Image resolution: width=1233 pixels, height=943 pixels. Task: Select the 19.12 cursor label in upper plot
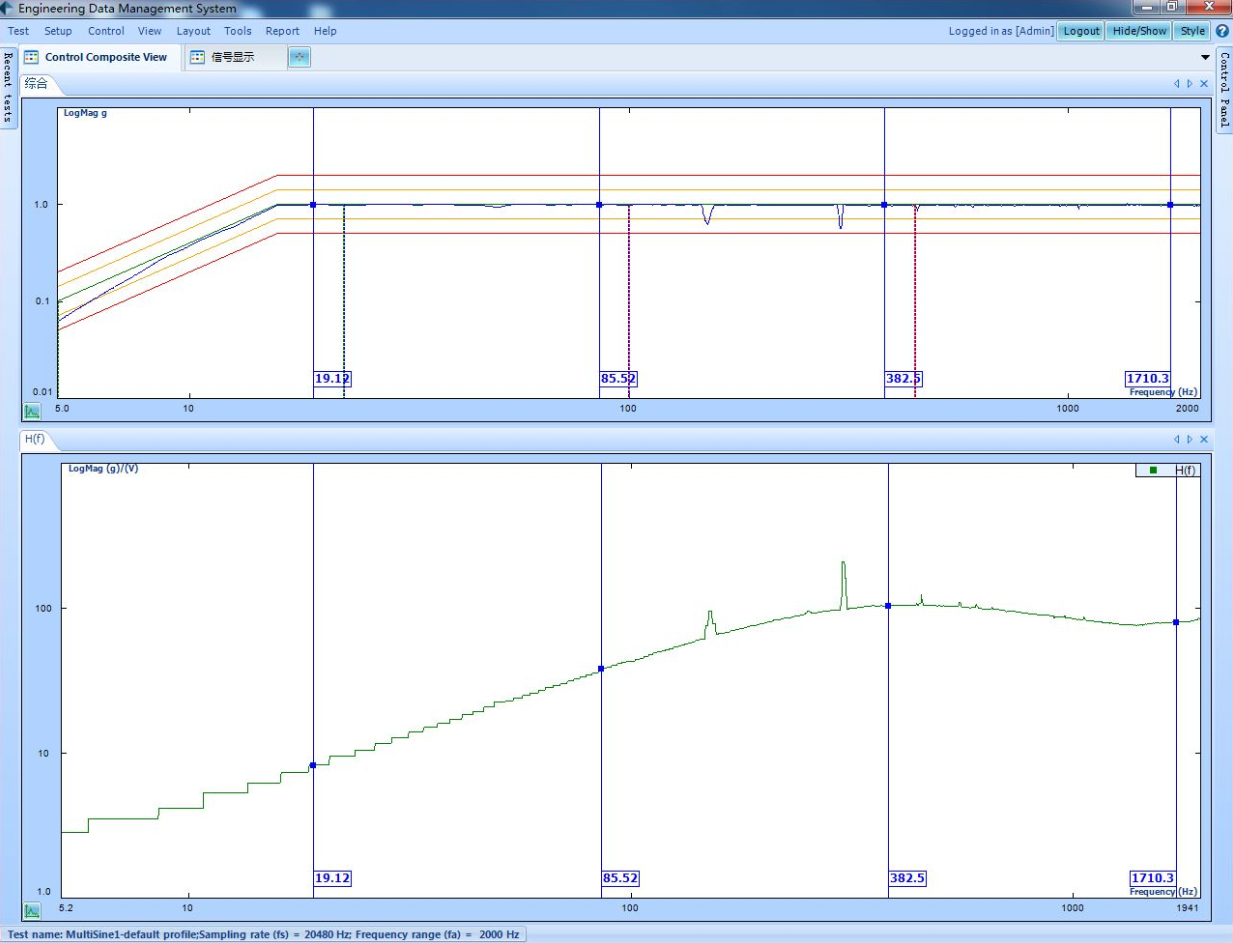[x=333, y=379]
